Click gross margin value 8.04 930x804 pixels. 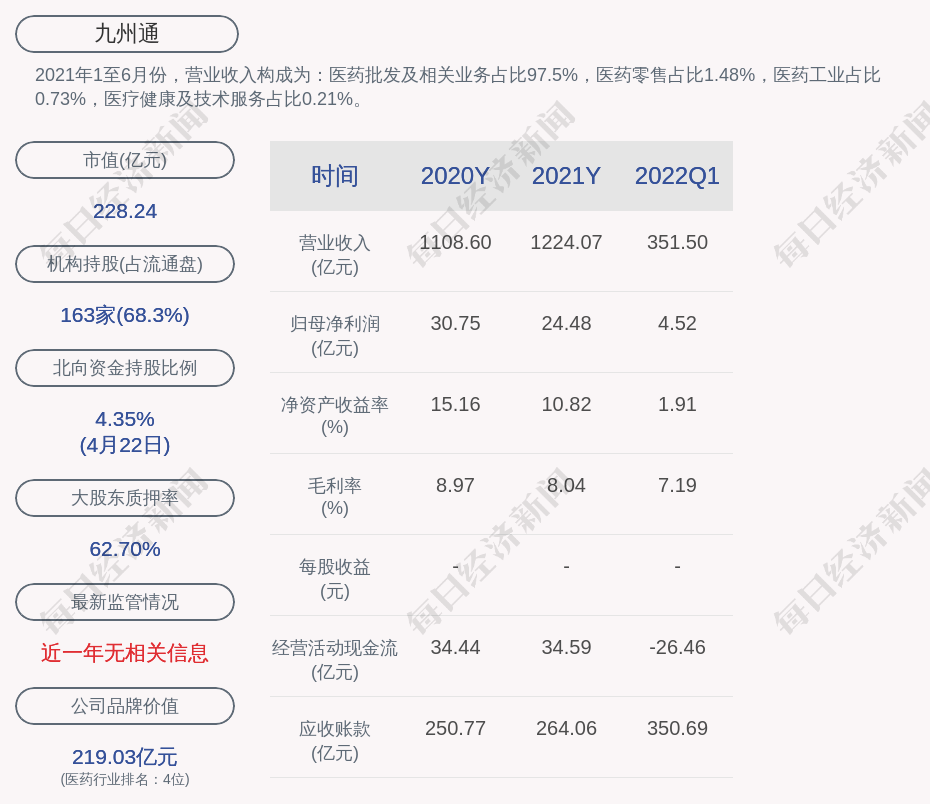(566, 486)
